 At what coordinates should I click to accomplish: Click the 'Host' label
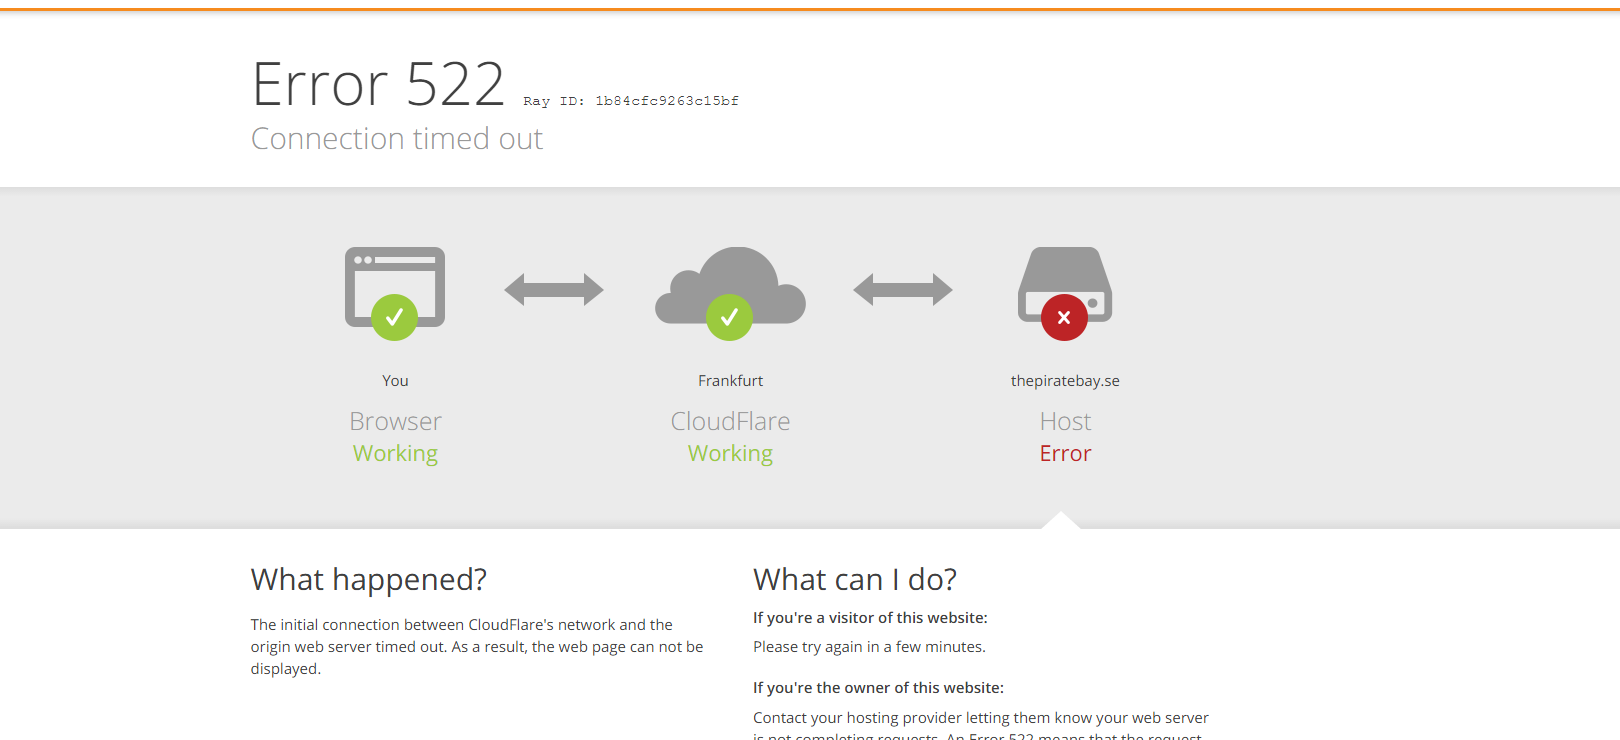click(1065, 421)
